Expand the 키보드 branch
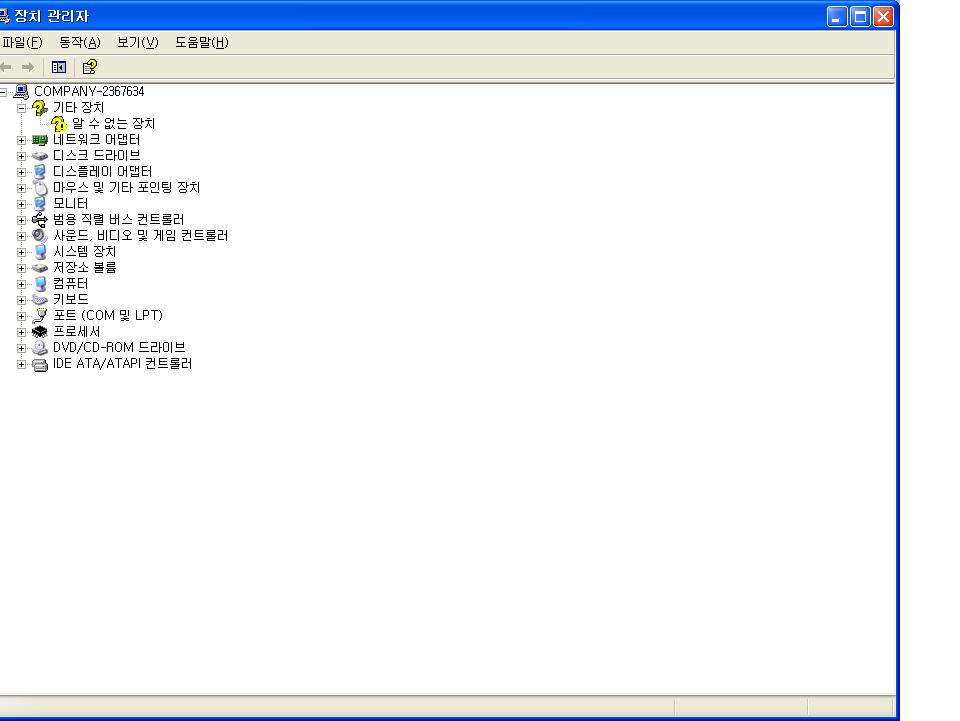Image resolution: width=960 pixels, height=721 pixels. coord(21,300)
